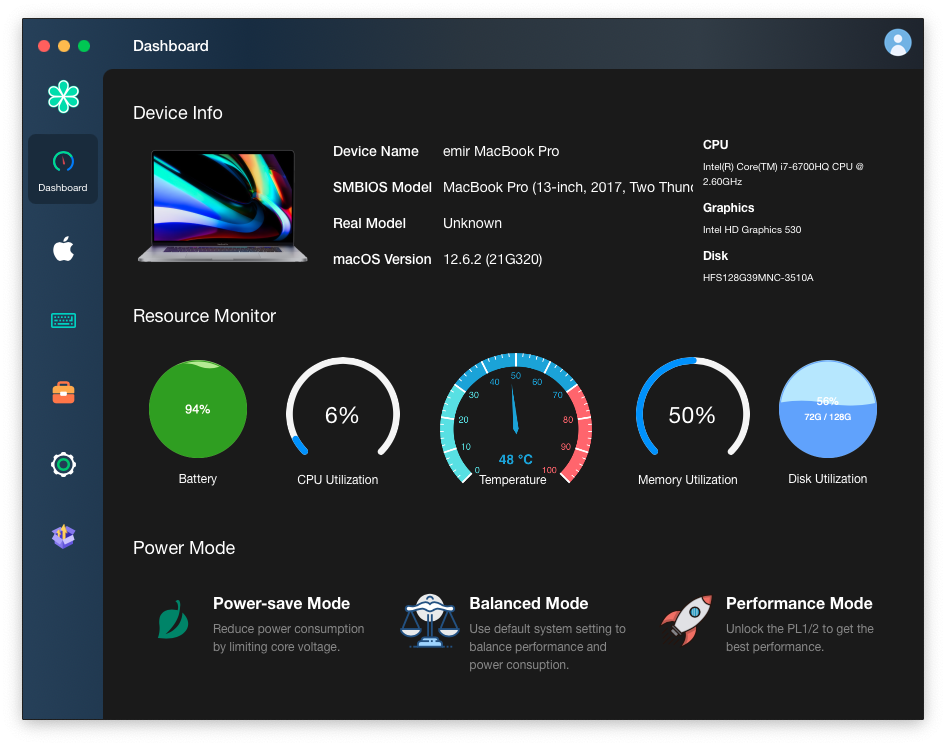Open the Apple logo sidebar section
This screenshot has height=746, width=946.
click(63, 248)
